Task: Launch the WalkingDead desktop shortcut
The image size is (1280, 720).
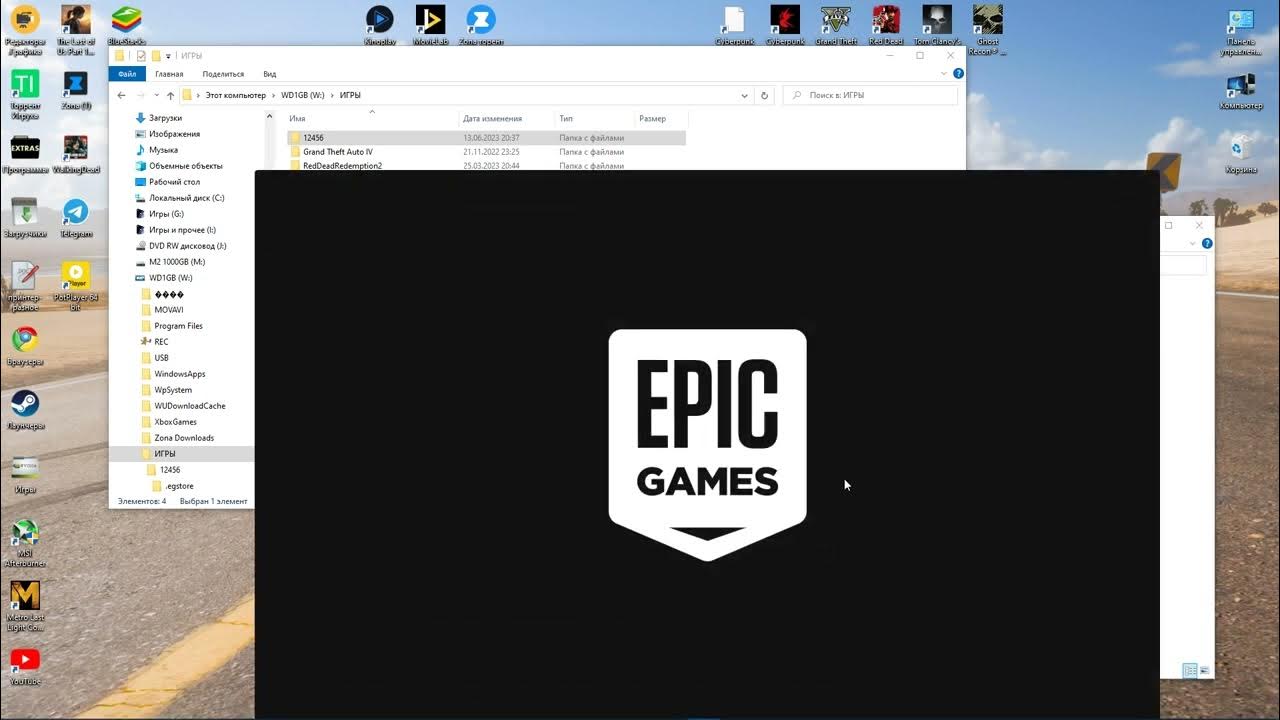Action: pos(76,154)
